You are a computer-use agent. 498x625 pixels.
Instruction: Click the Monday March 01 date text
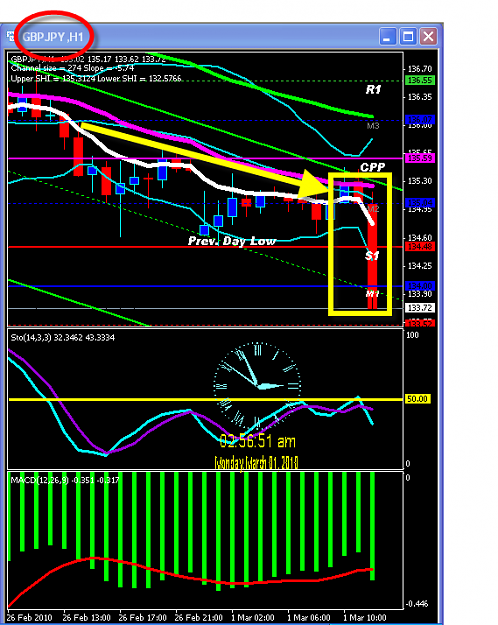click(257, 462)
